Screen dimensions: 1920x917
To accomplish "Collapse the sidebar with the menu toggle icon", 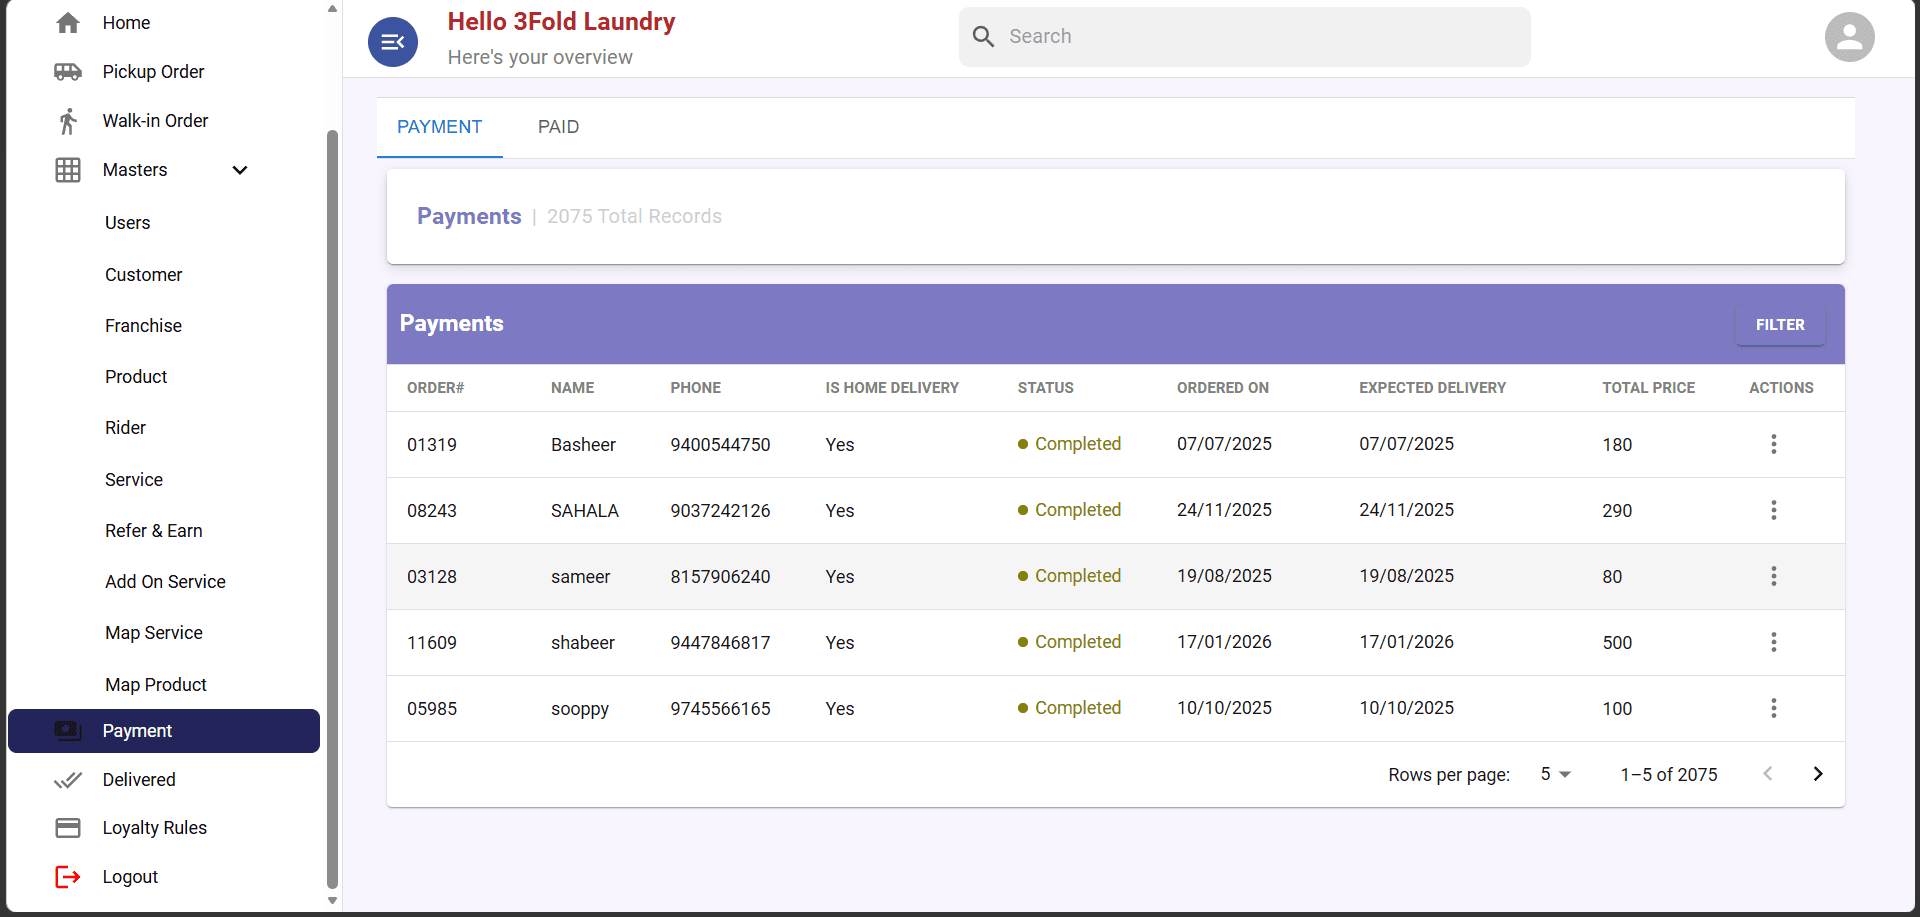I will (x=393, y=42).
